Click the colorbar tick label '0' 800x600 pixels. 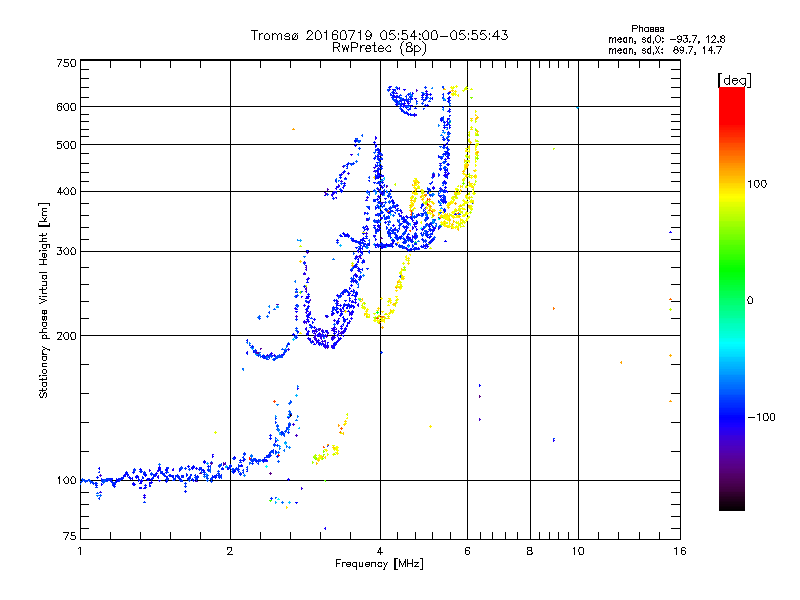pos(750,301)
